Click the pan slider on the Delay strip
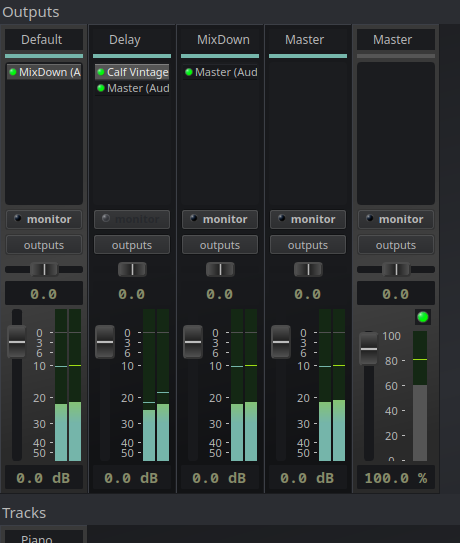This screenshot has width=460, height=543. coord(132,269)
